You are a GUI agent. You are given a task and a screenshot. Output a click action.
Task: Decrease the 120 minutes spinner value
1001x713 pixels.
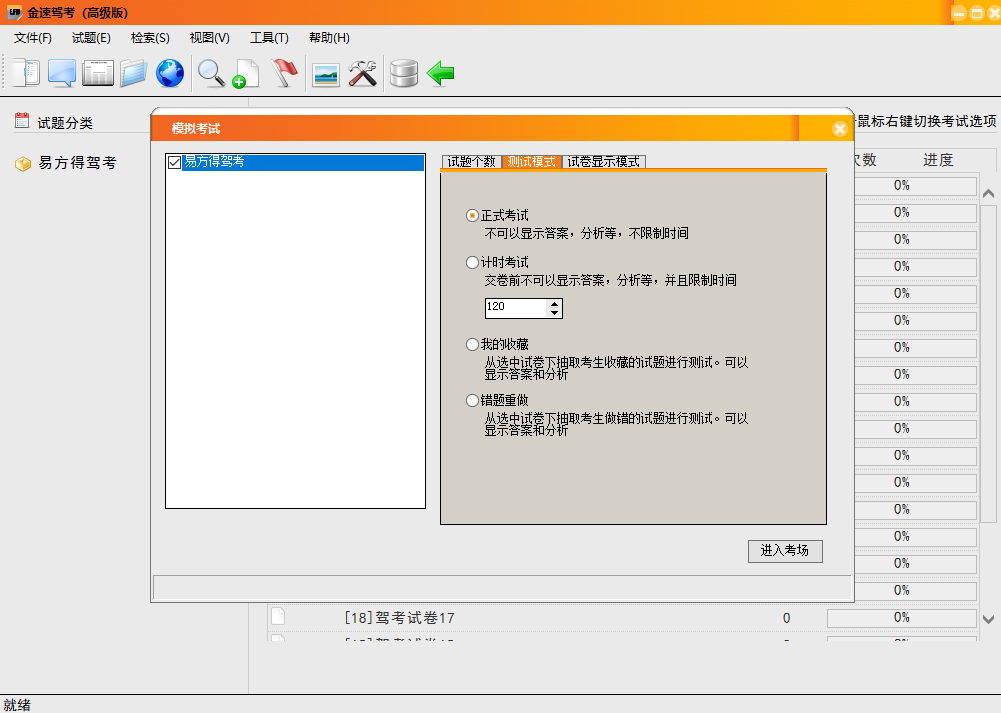coord(554,313)
